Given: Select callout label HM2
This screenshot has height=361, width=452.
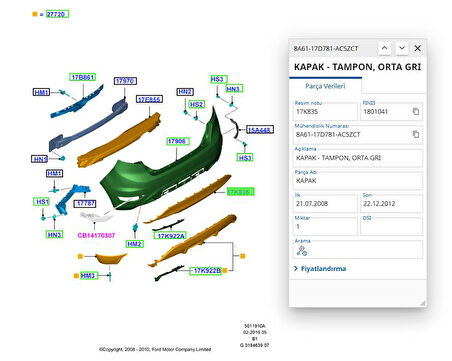Looking at the screenshot, I should 135,244.
